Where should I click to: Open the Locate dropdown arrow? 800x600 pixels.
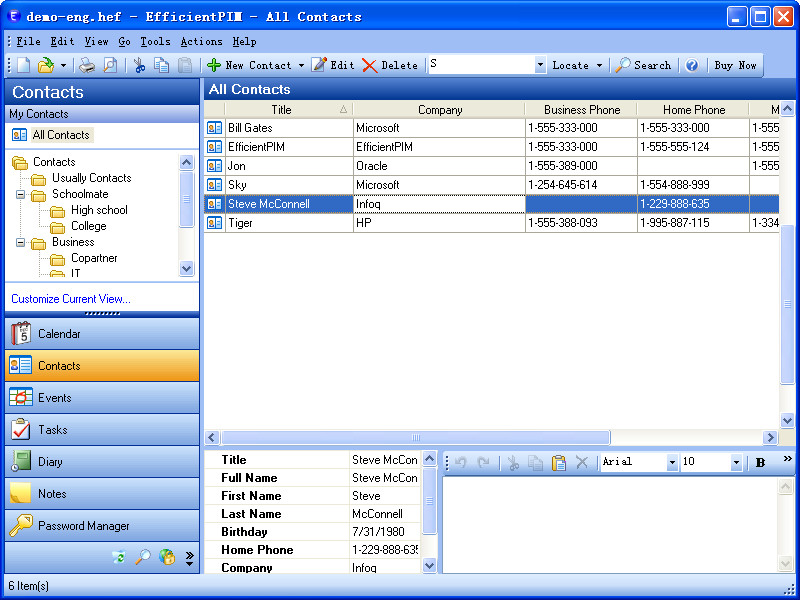(599, 65)
